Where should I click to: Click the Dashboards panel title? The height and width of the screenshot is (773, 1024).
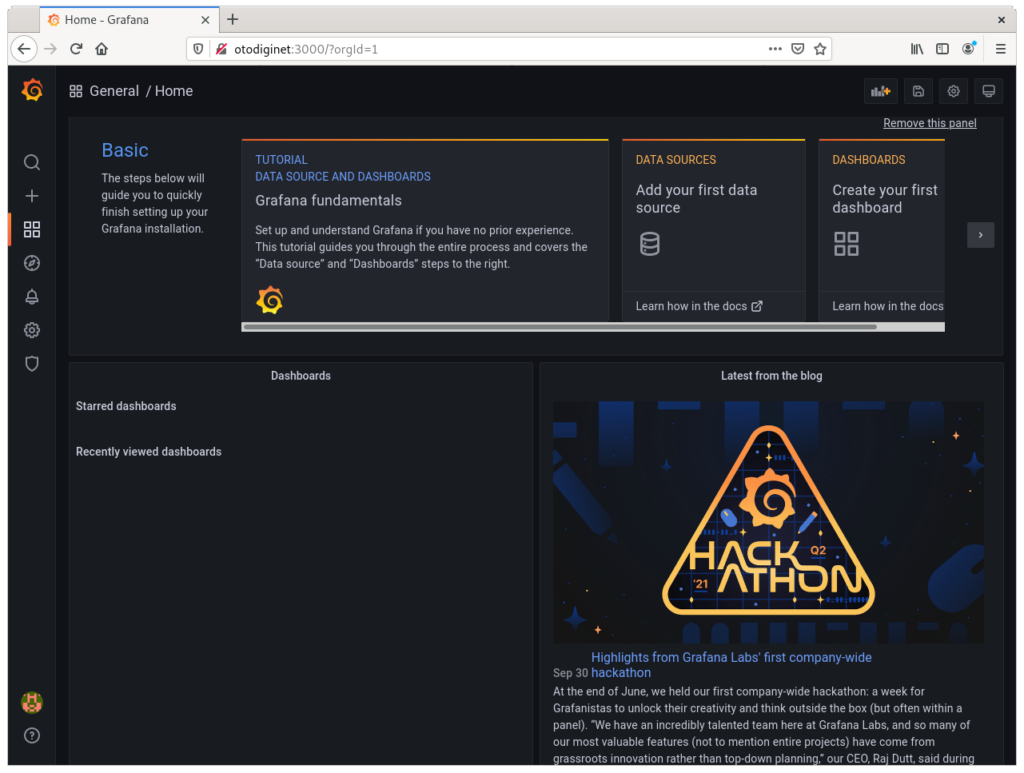[300, 375]
